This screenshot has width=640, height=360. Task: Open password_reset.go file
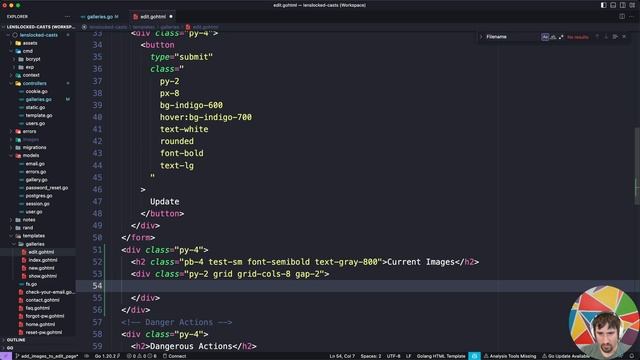pos(47,188)
